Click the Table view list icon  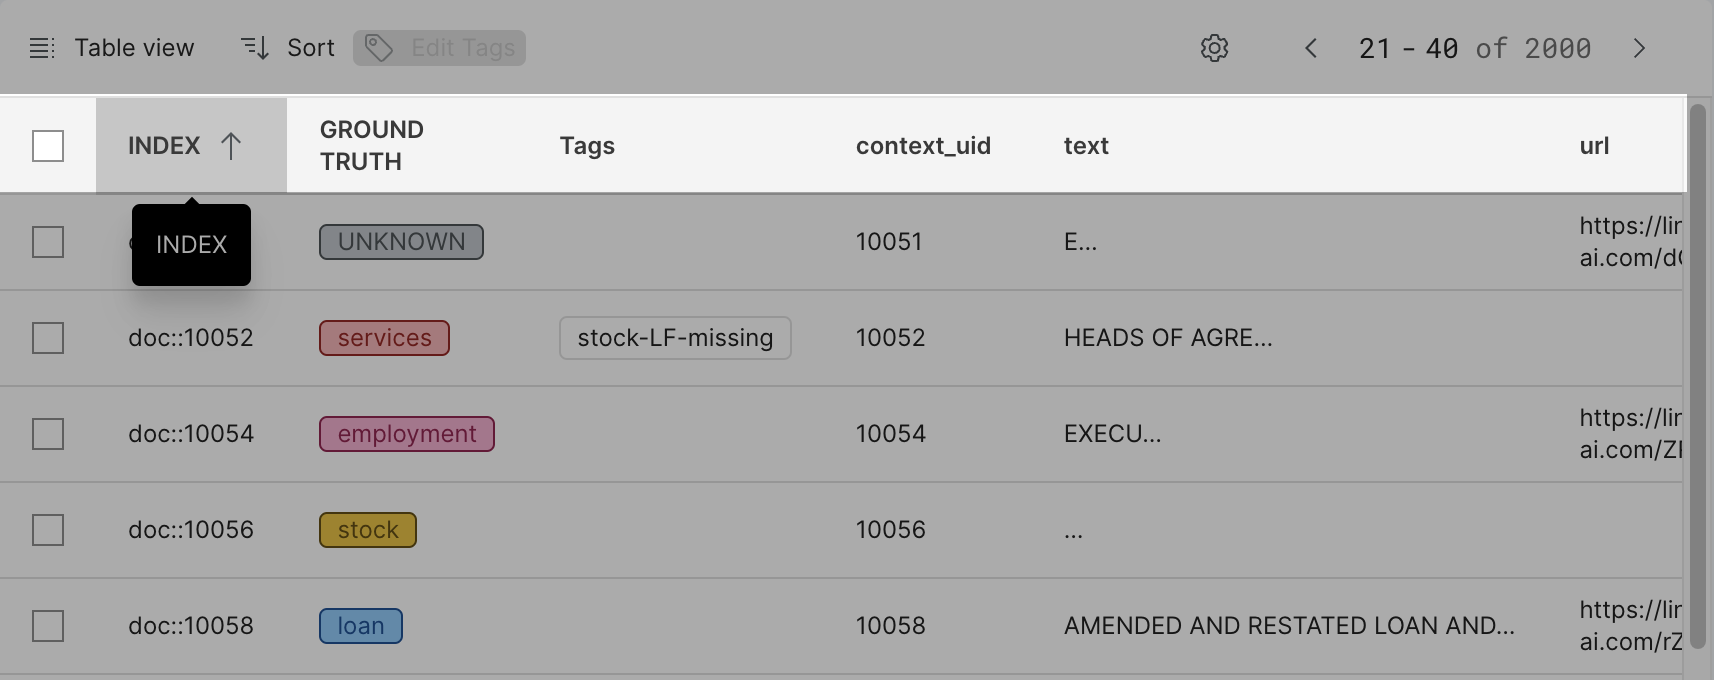[42, 48]
